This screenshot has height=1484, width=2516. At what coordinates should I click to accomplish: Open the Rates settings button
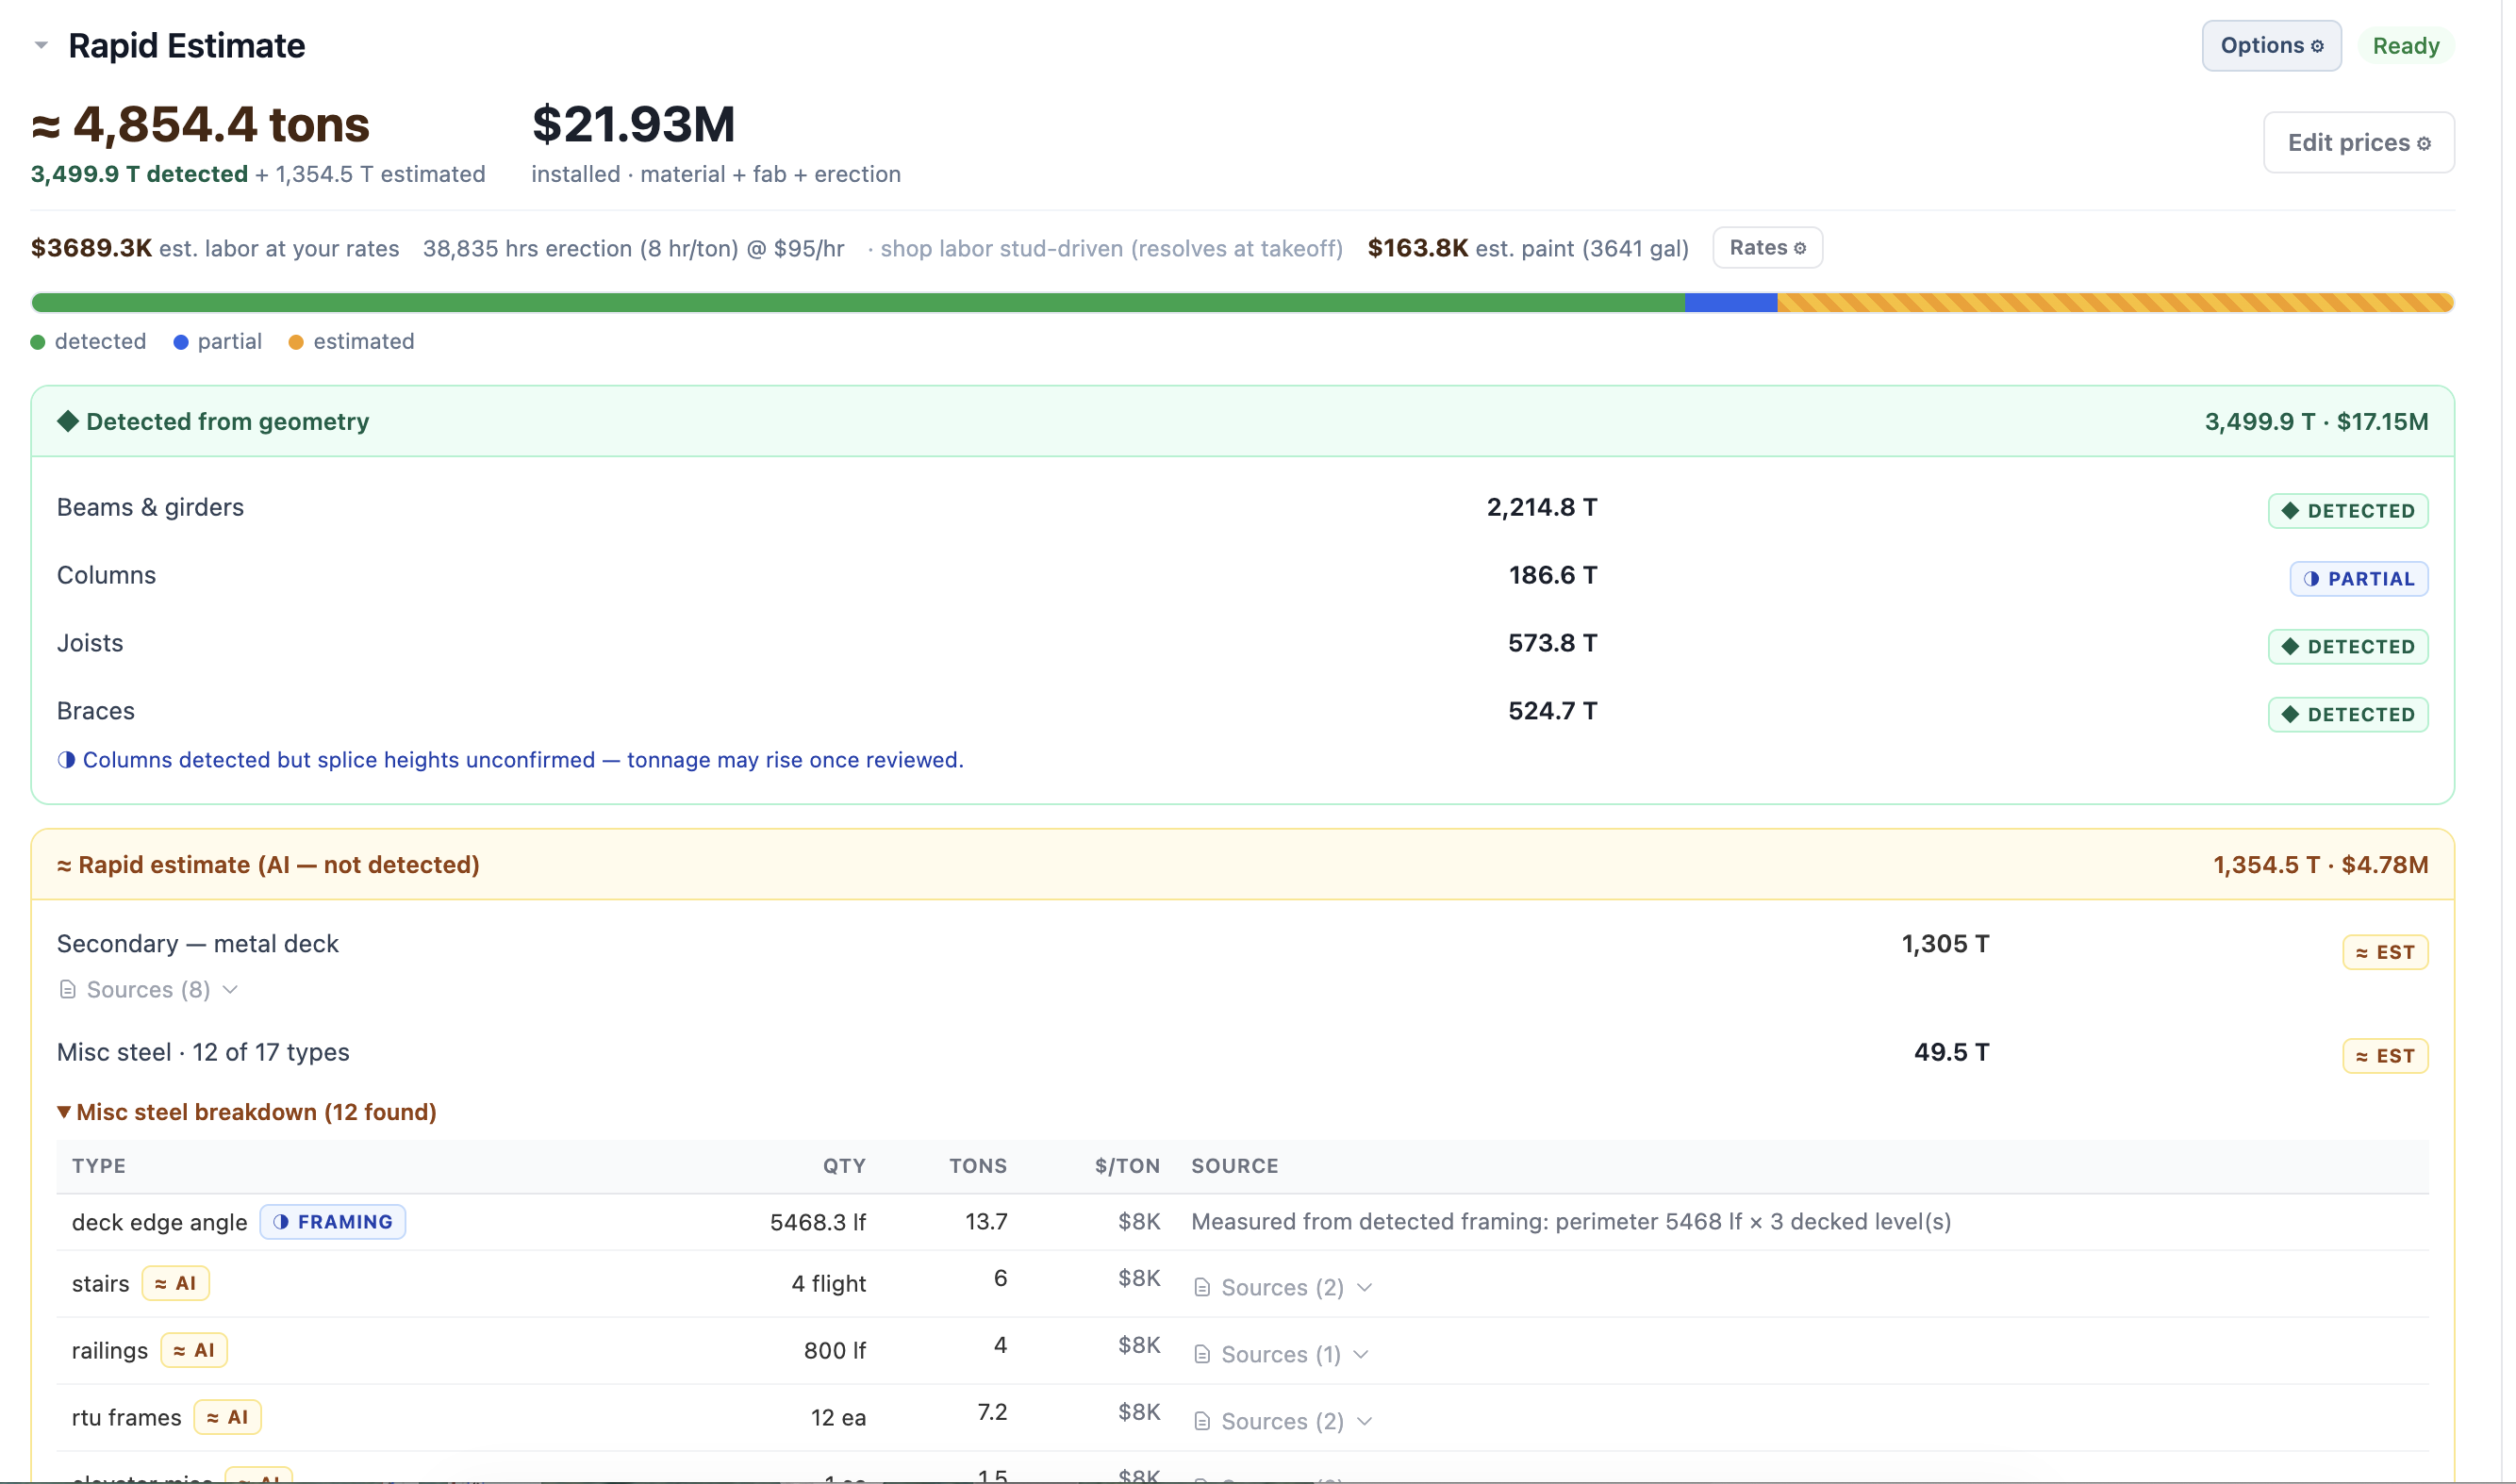tap(1767, 248)
